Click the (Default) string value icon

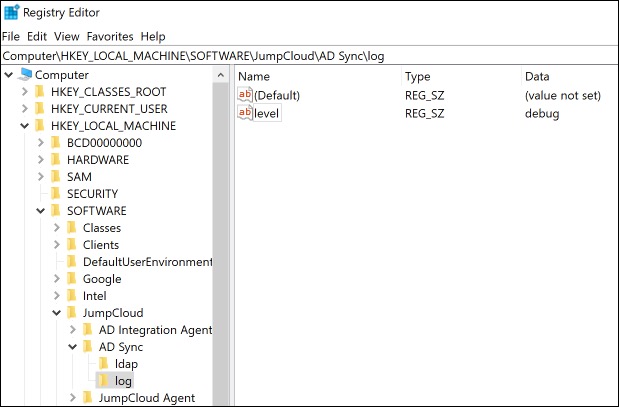(245, 95)
